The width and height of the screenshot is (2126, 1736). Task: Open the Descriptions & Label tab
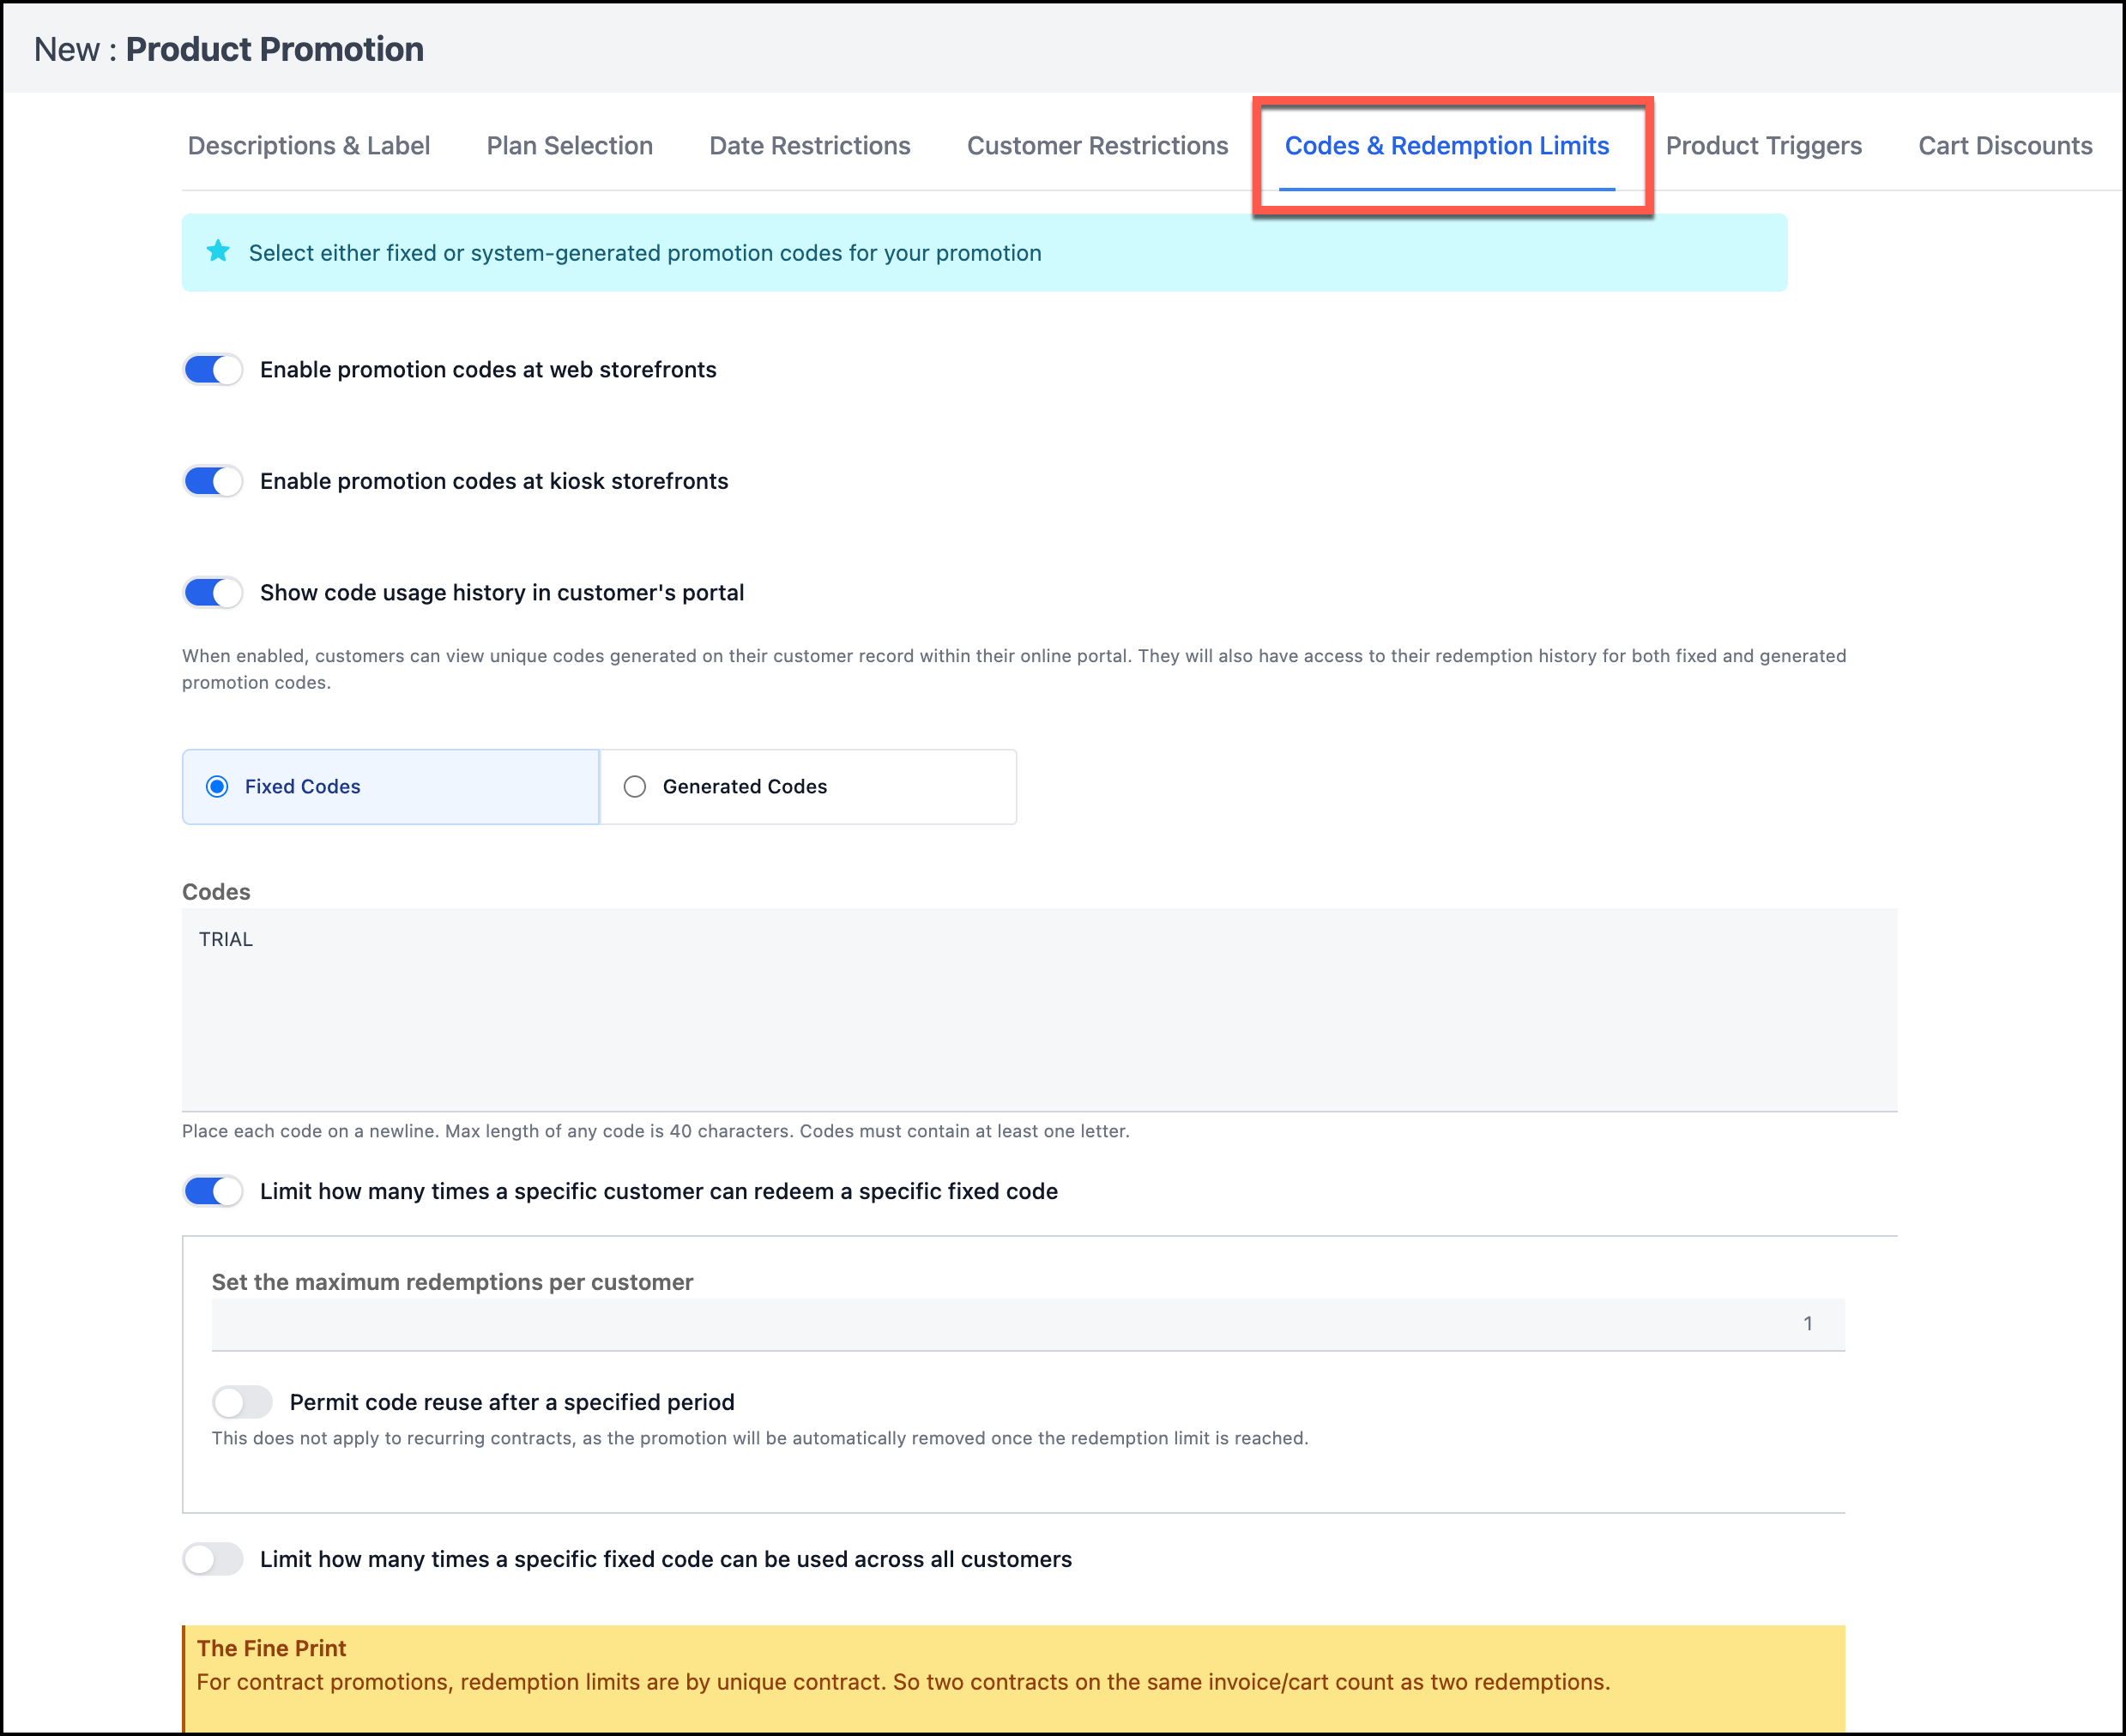308,146
